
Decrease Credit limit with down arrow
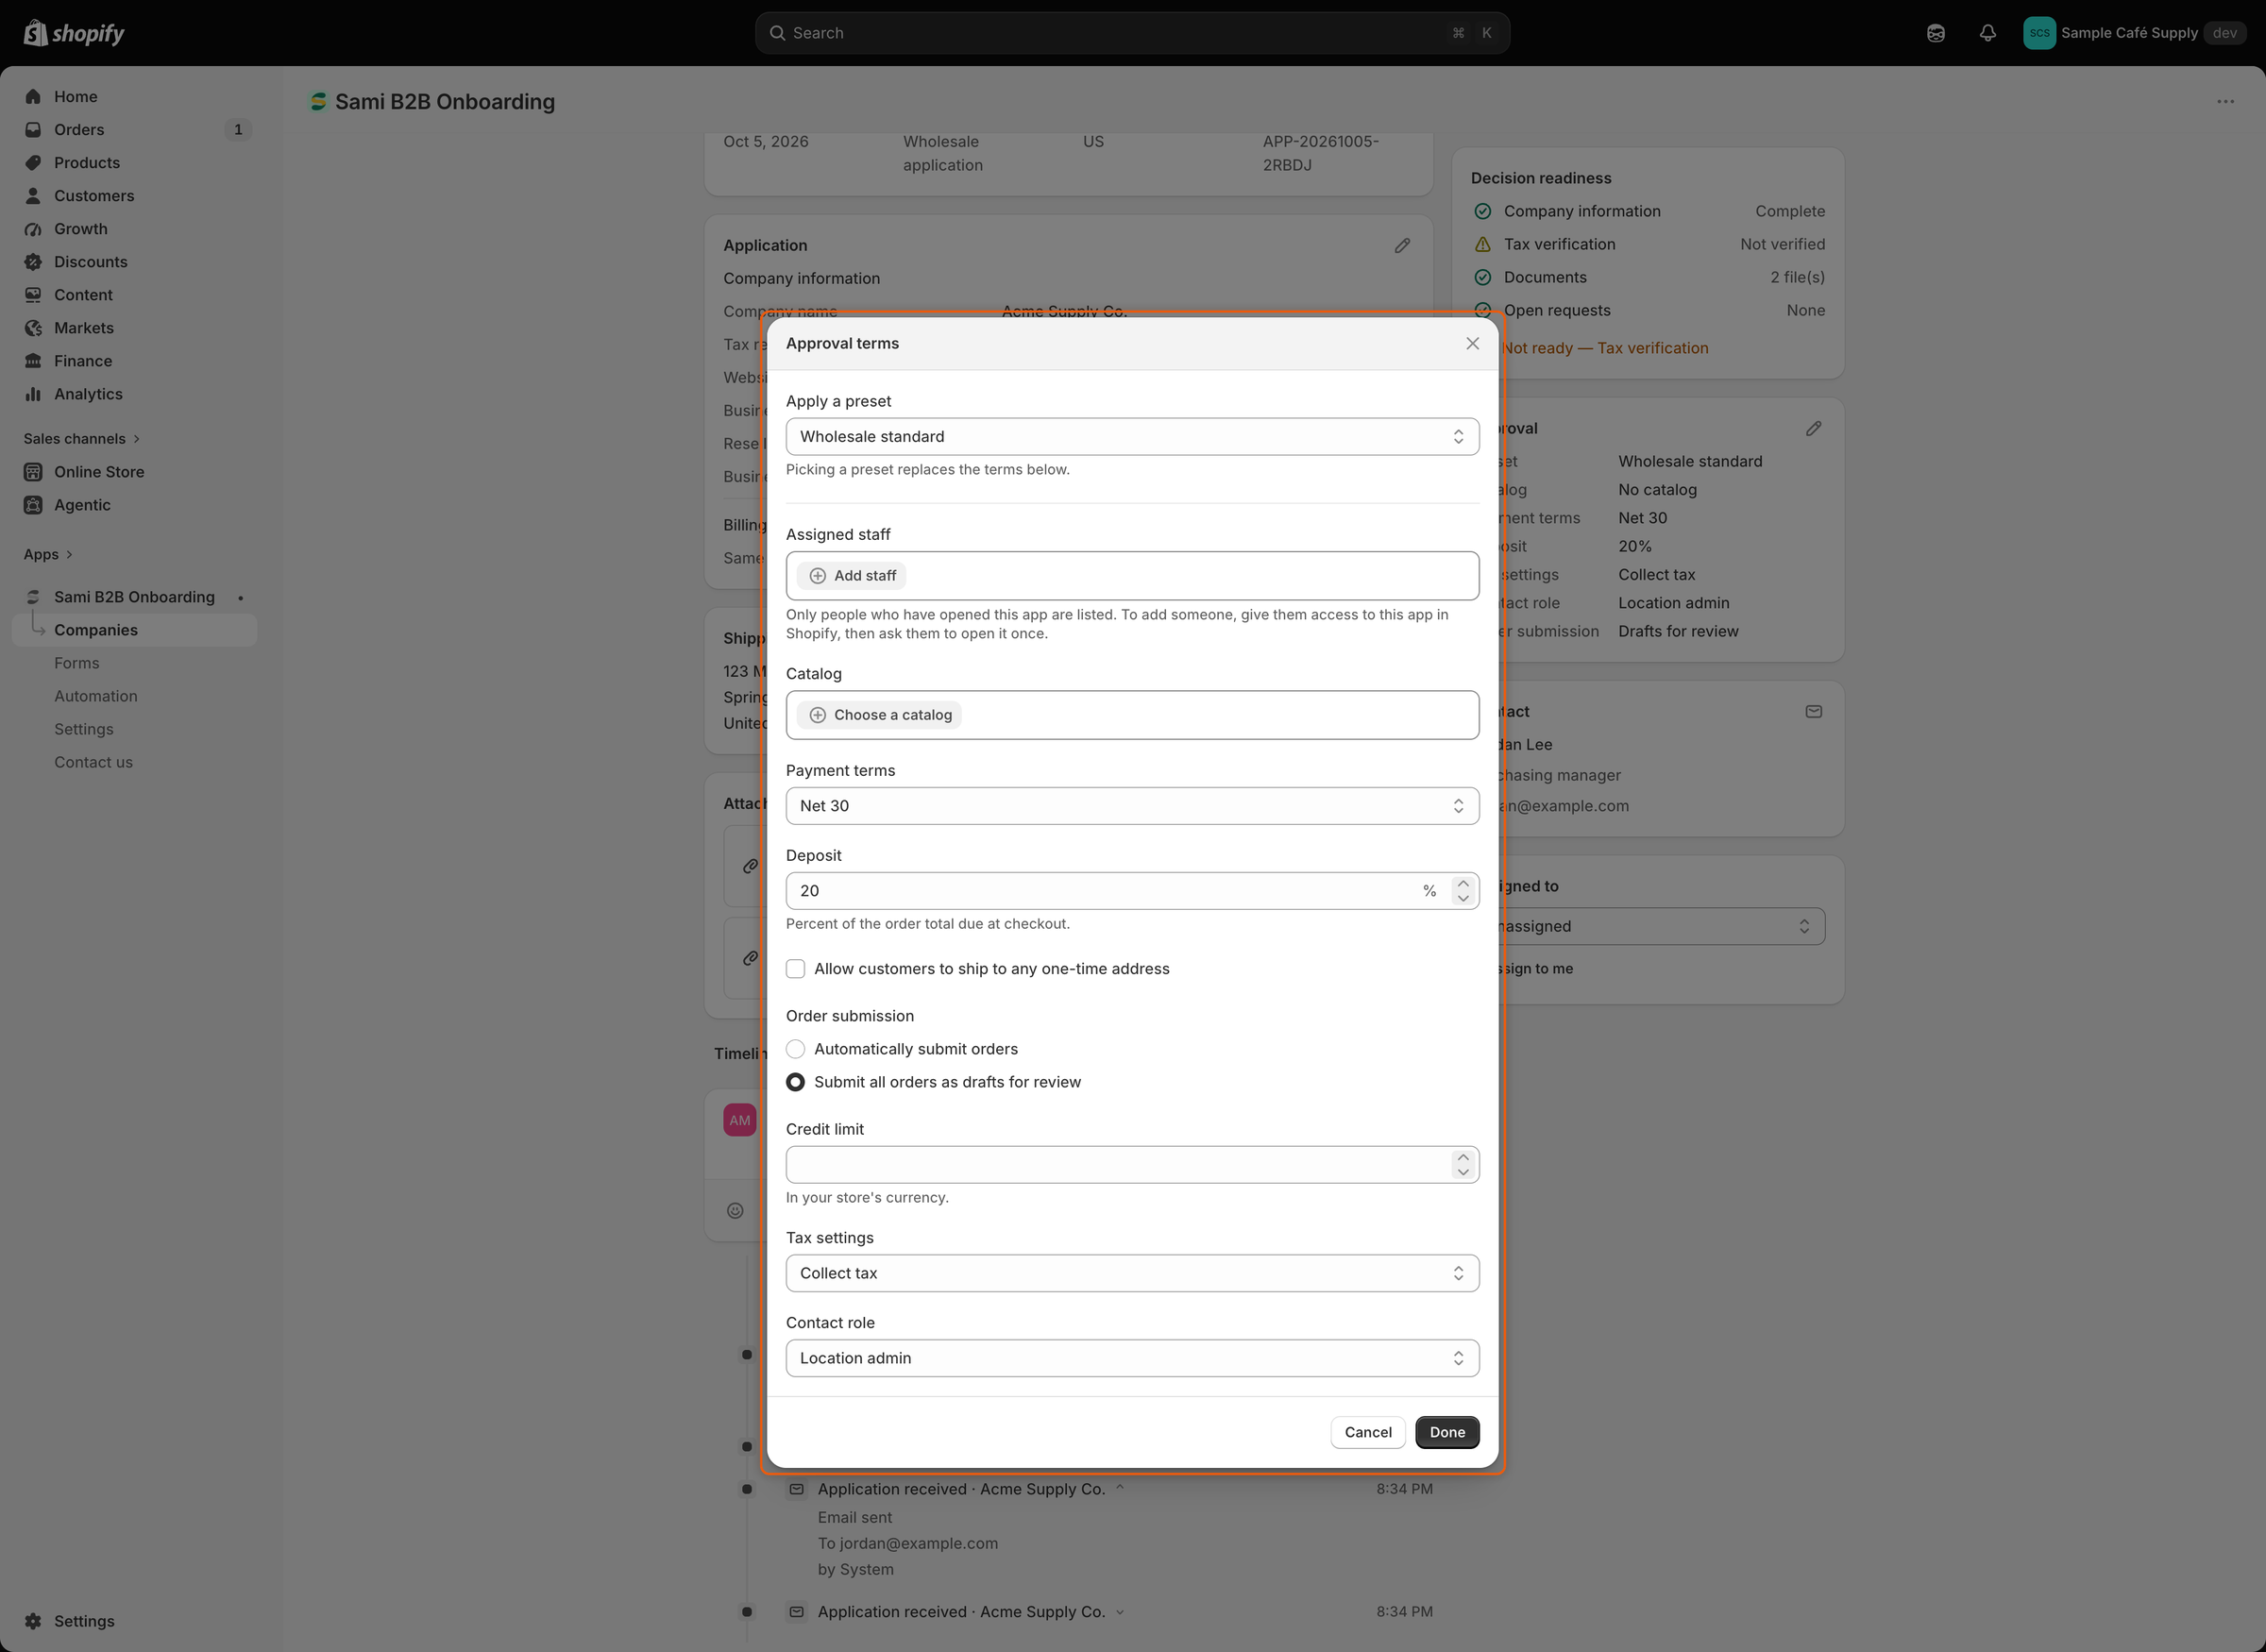1463,1173
